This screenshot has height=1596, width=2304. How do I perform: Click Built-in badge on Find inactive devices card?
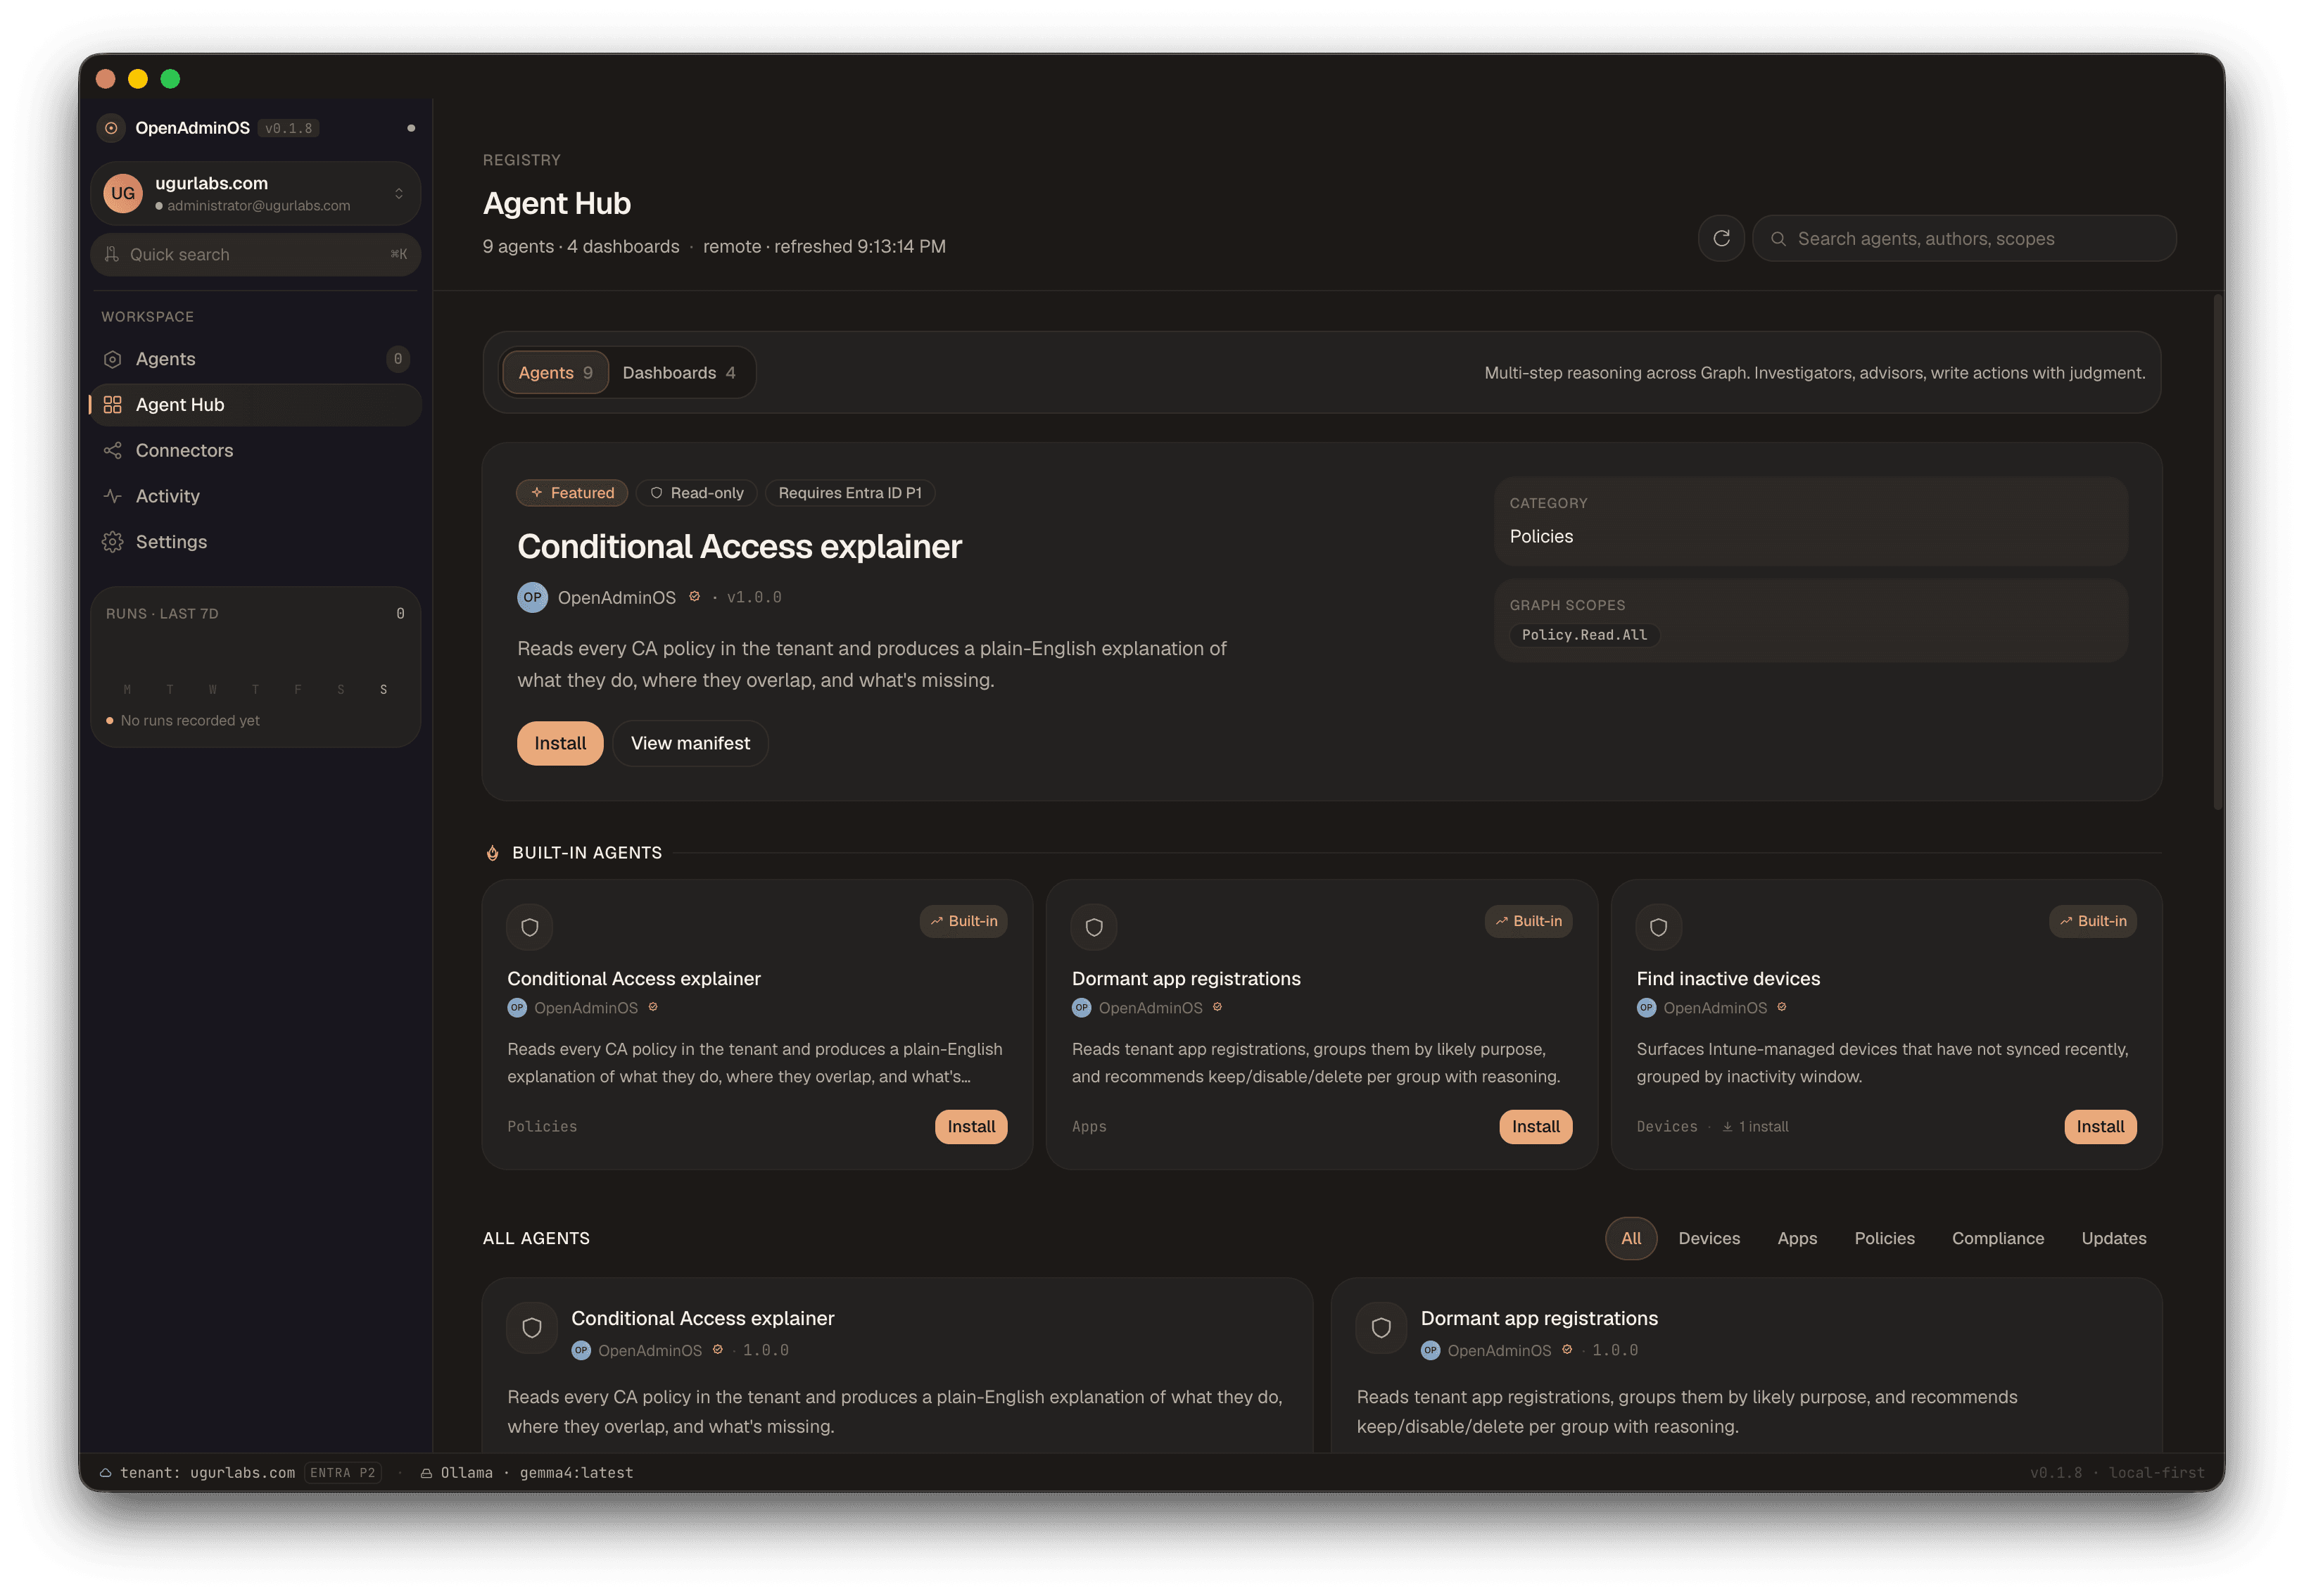point(2092,921)
